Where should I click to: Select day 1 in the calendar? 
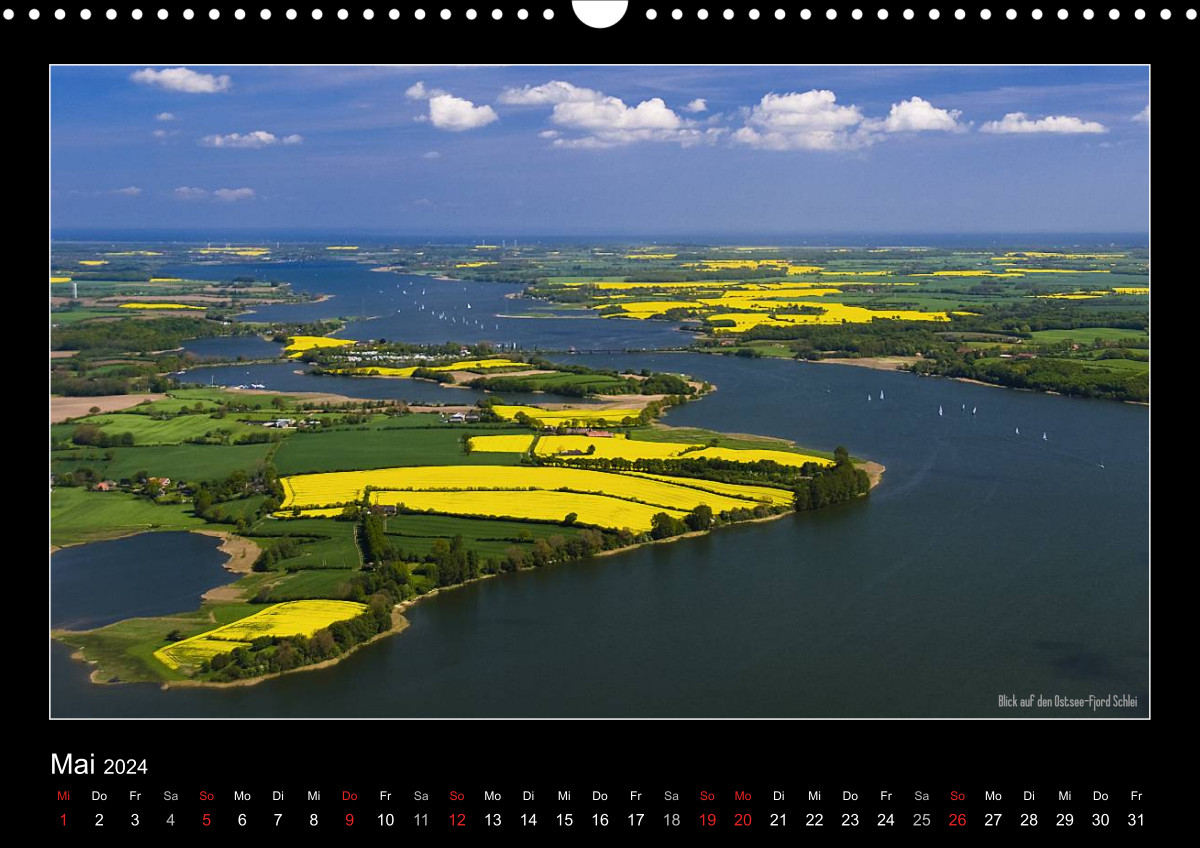pyautogui.click(x=63, y=820)
